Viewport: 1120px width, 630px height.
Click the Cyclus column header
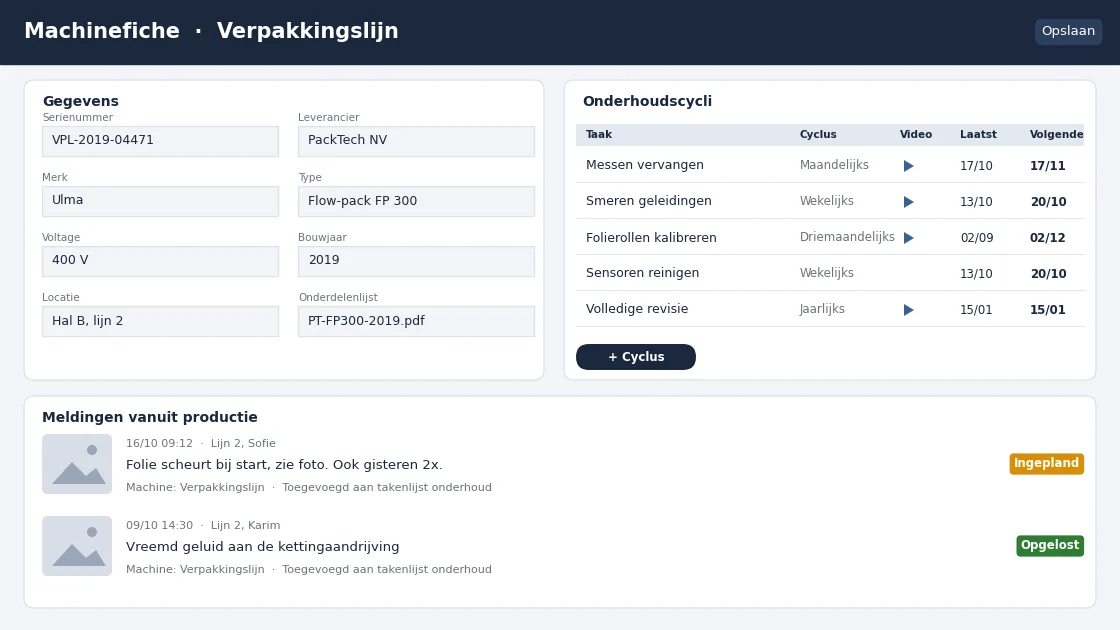(818, 134)
